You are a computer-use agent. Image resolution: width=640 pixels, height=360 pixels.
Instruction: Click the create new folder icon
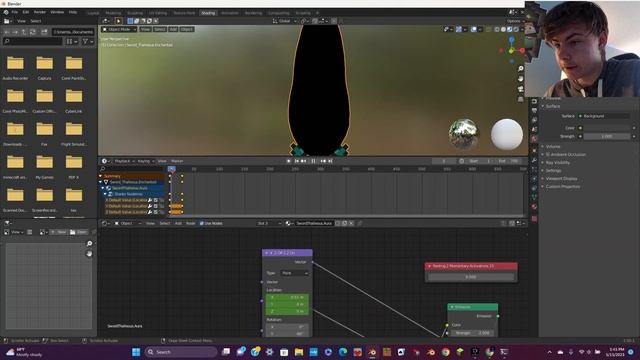pos(44,32)
